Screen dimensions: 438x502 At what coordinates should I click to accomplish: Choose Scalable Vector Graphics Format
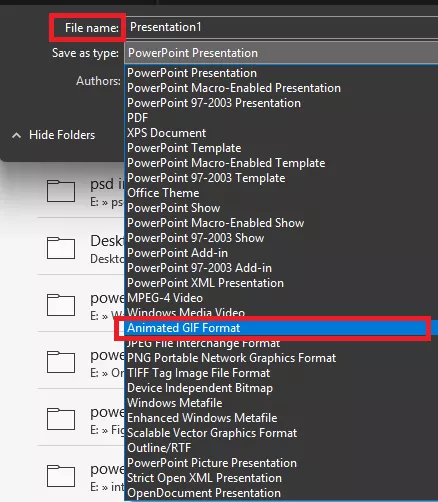tap(212, 433)
